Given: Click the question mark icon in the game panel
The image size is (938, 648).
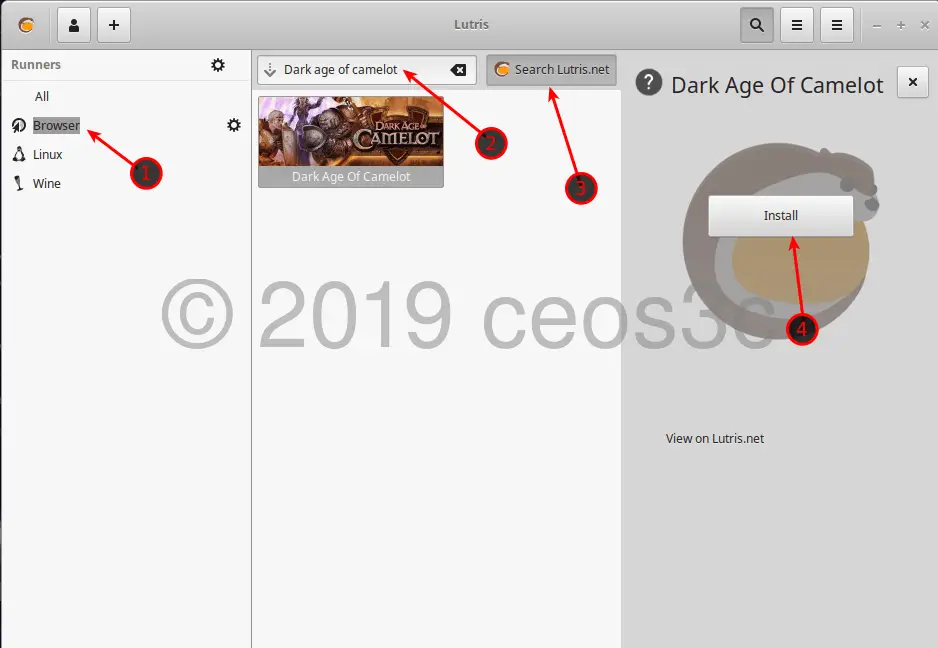Looking at the screenshot, I should click(x=648, y=83).
